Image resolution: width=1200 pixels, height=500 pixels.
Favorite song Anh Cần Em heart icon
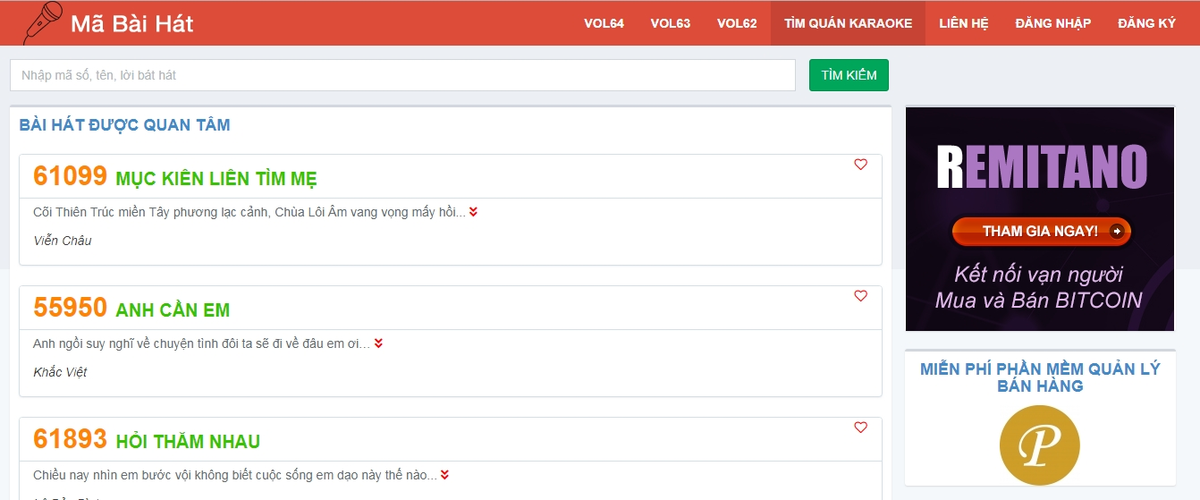point(861,296)
